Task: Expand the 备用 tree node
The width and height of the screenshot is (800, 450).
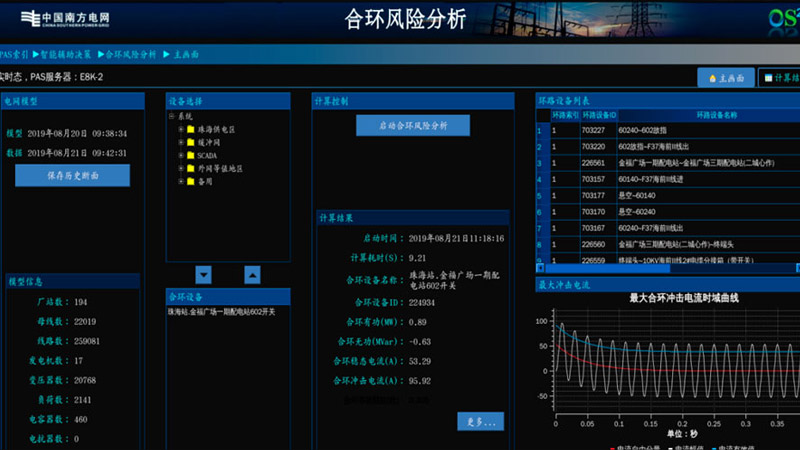Action: click(x=180, y=182)
